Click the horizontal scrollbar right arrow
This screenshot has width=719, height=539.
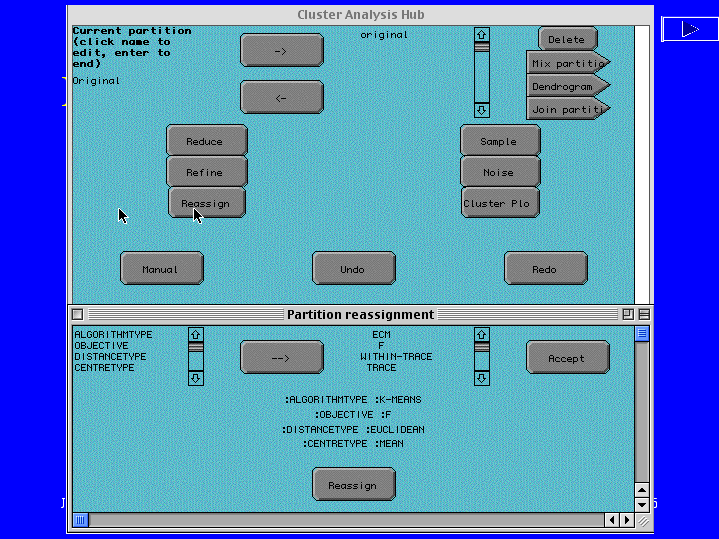pyautogui.click(x=626, y=520)
